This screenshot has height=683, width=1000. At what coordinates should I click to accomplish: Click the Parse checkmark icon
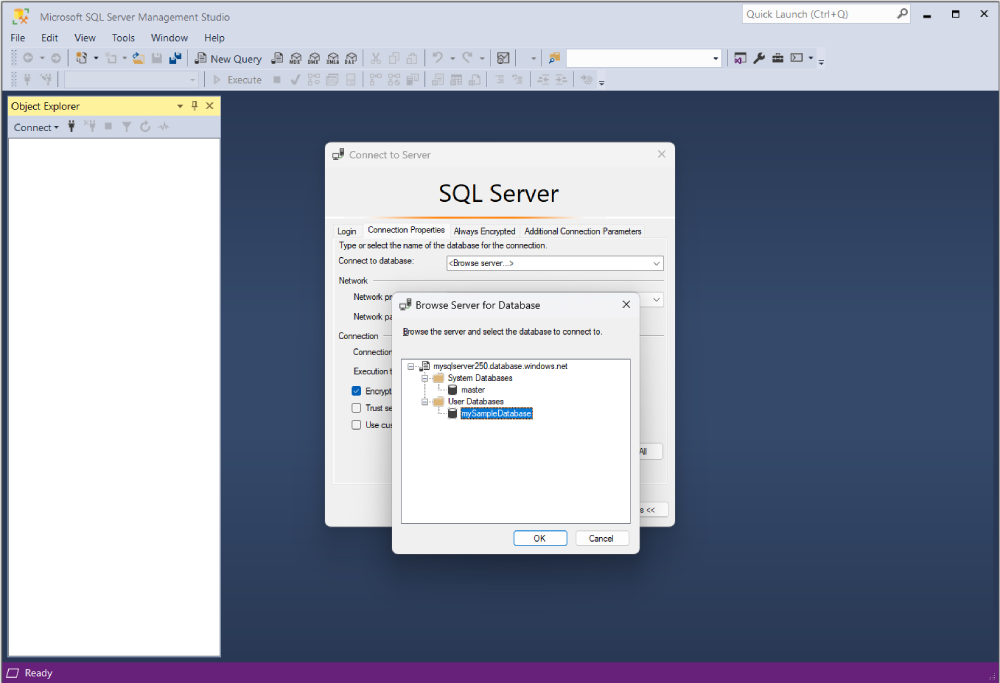(x=295, y=80)
